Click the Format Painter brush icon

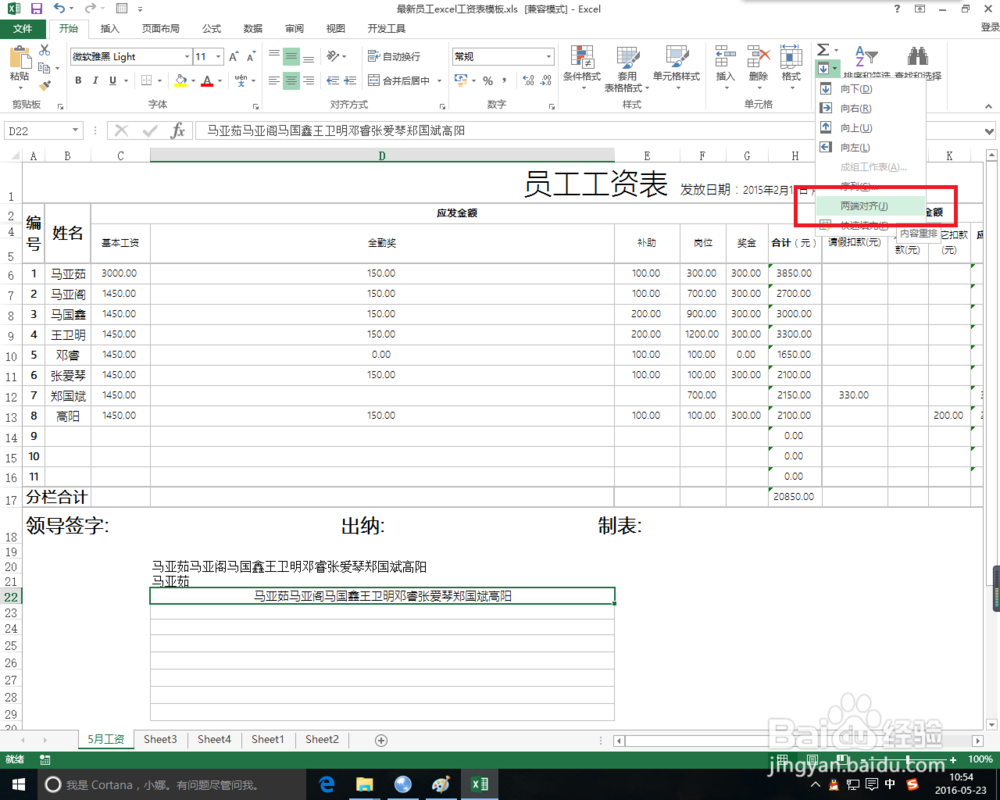(x=45, y=85)
